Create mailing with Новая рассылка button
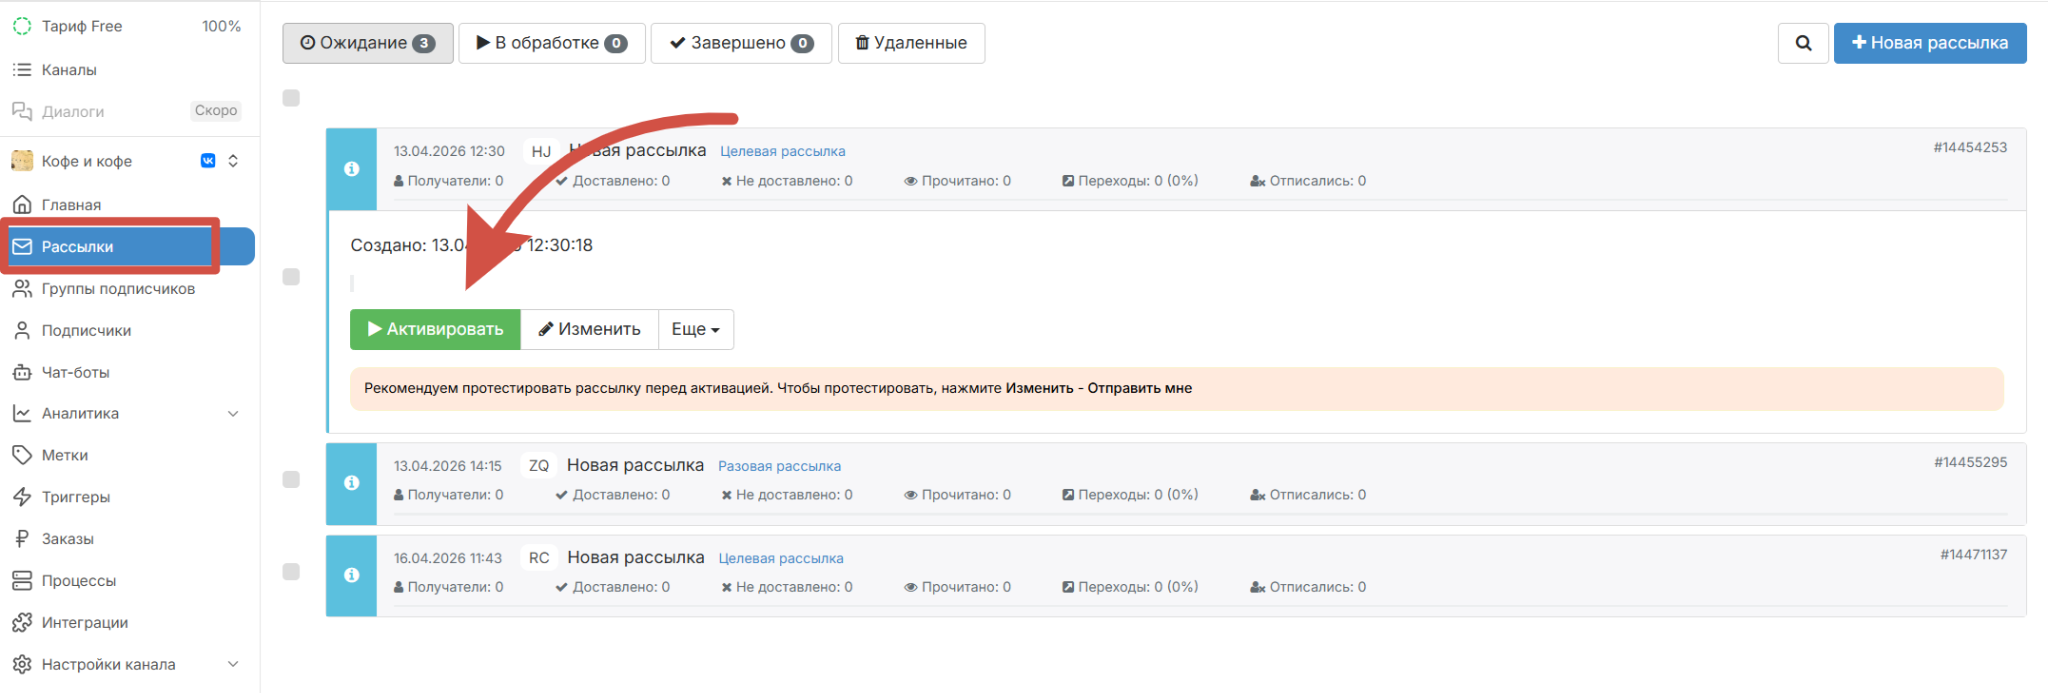 (1929, 43)
